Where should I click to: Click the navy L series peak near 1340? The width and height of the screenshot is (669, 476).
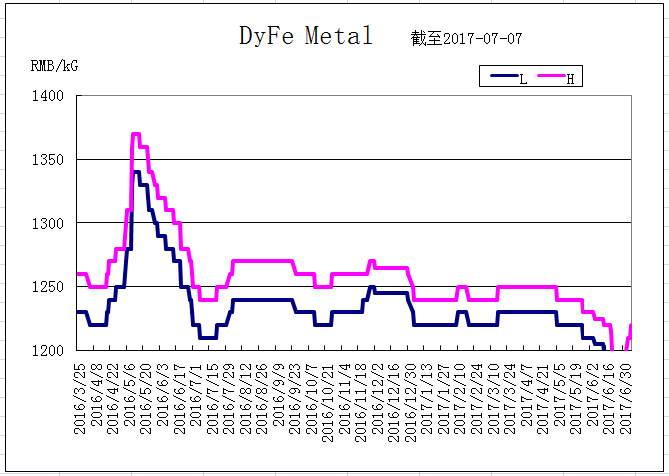pos(137,172)
